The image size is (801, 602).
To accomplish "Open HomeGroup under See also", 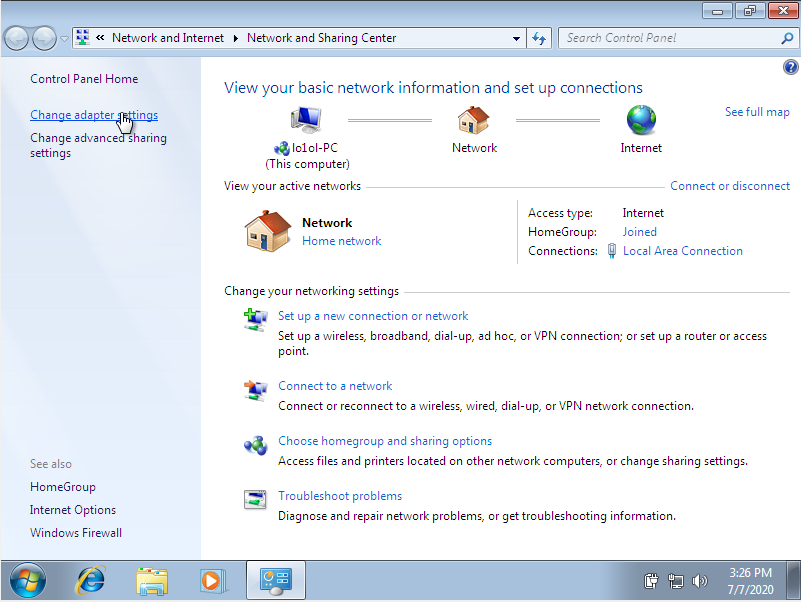I will 63,487.
